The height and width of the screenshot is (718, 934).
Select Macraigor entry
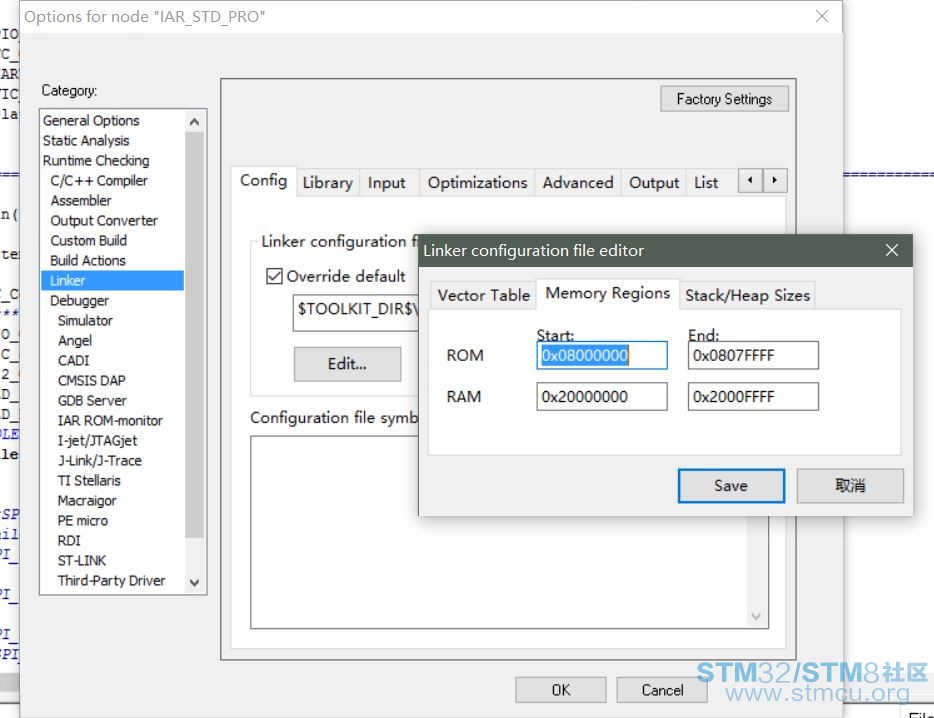[87, 501]
